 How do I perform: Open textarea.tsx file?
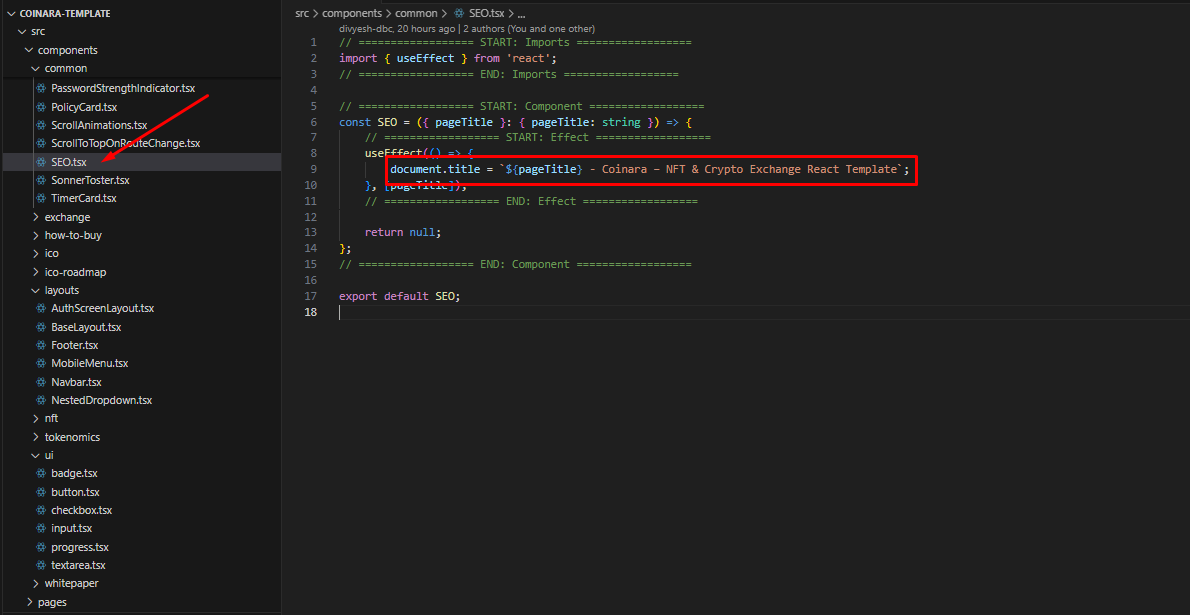78,566
